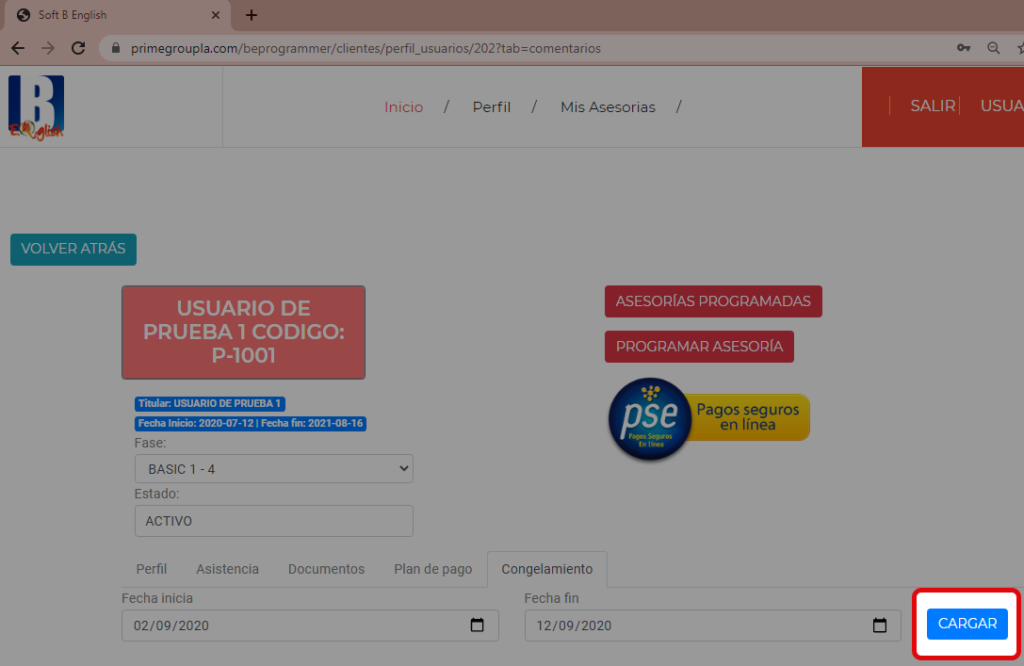1024x666 pixels.
Task: Click the VOLVER ATRÁS button
Action: (x=73, y=249)
